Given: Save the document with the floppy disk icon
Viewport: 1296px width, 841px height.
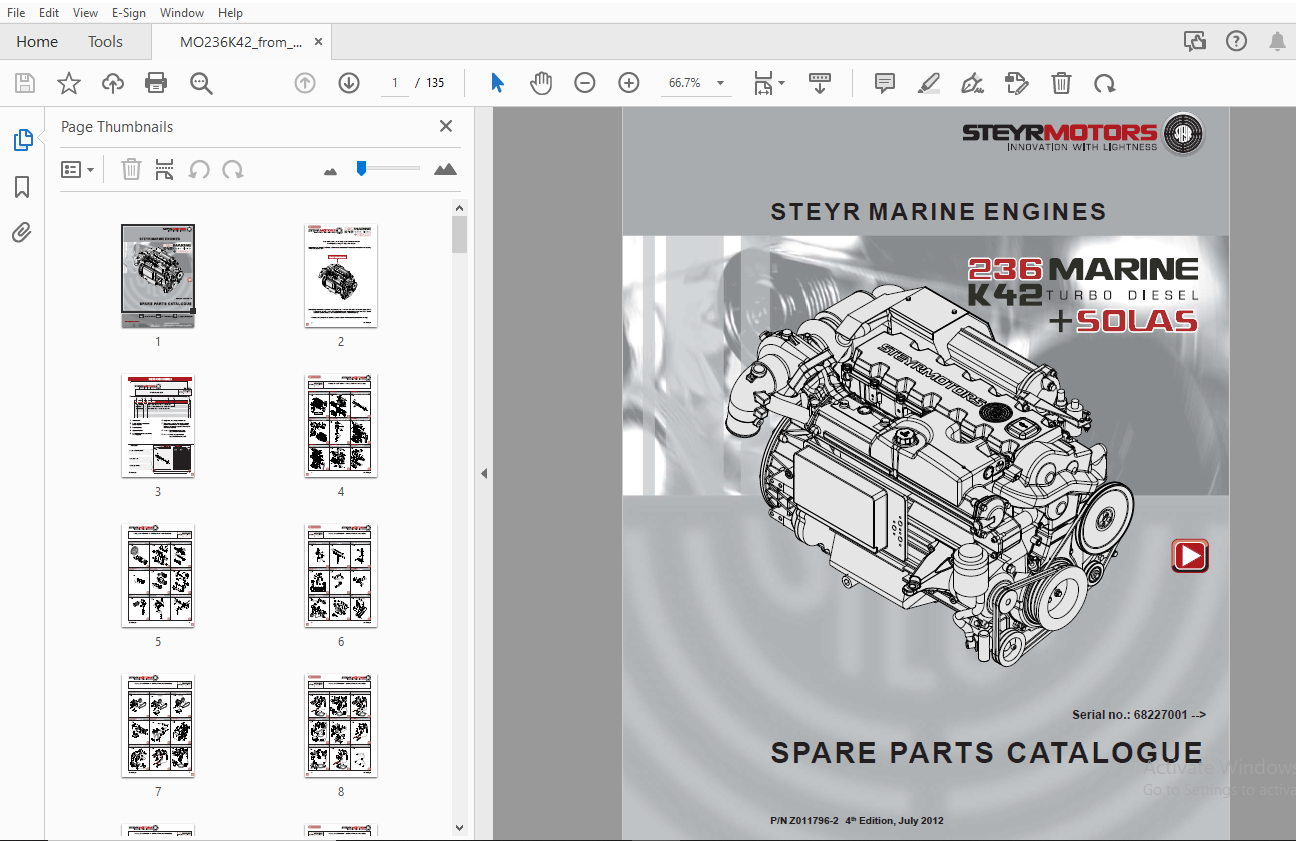Looking at the screenshot, I should [x=25, y=83].
